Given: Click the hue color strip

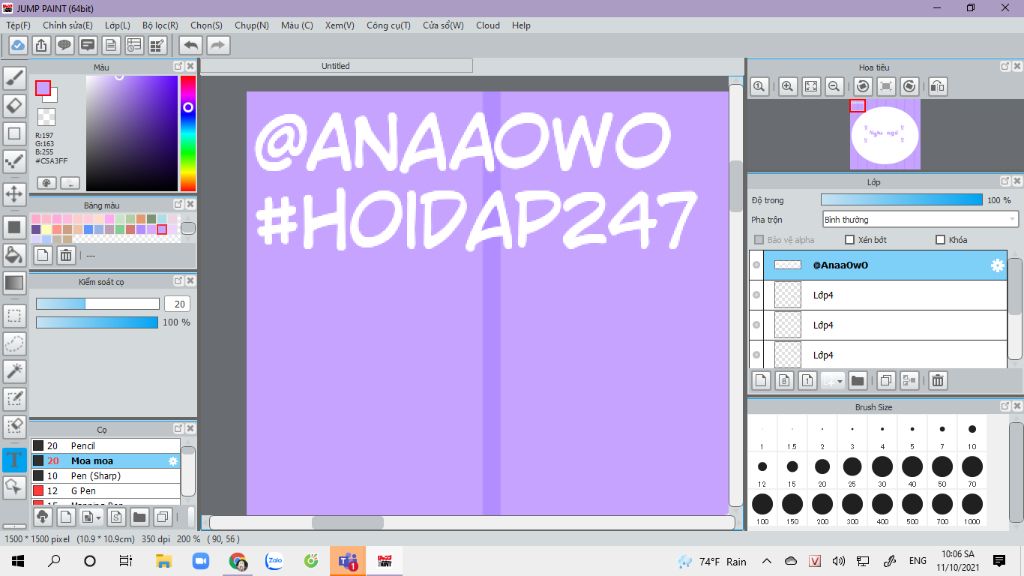Looking at the screenshot, I should pyautogui.click(x=188, y=133).
